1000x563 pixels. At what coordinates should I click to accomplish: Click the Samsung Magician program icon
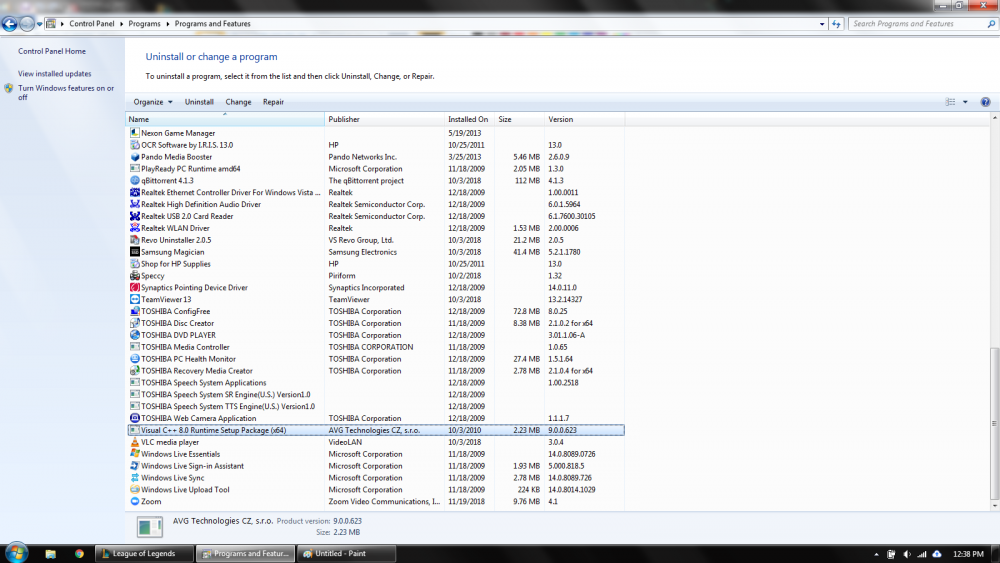(134, 252)
